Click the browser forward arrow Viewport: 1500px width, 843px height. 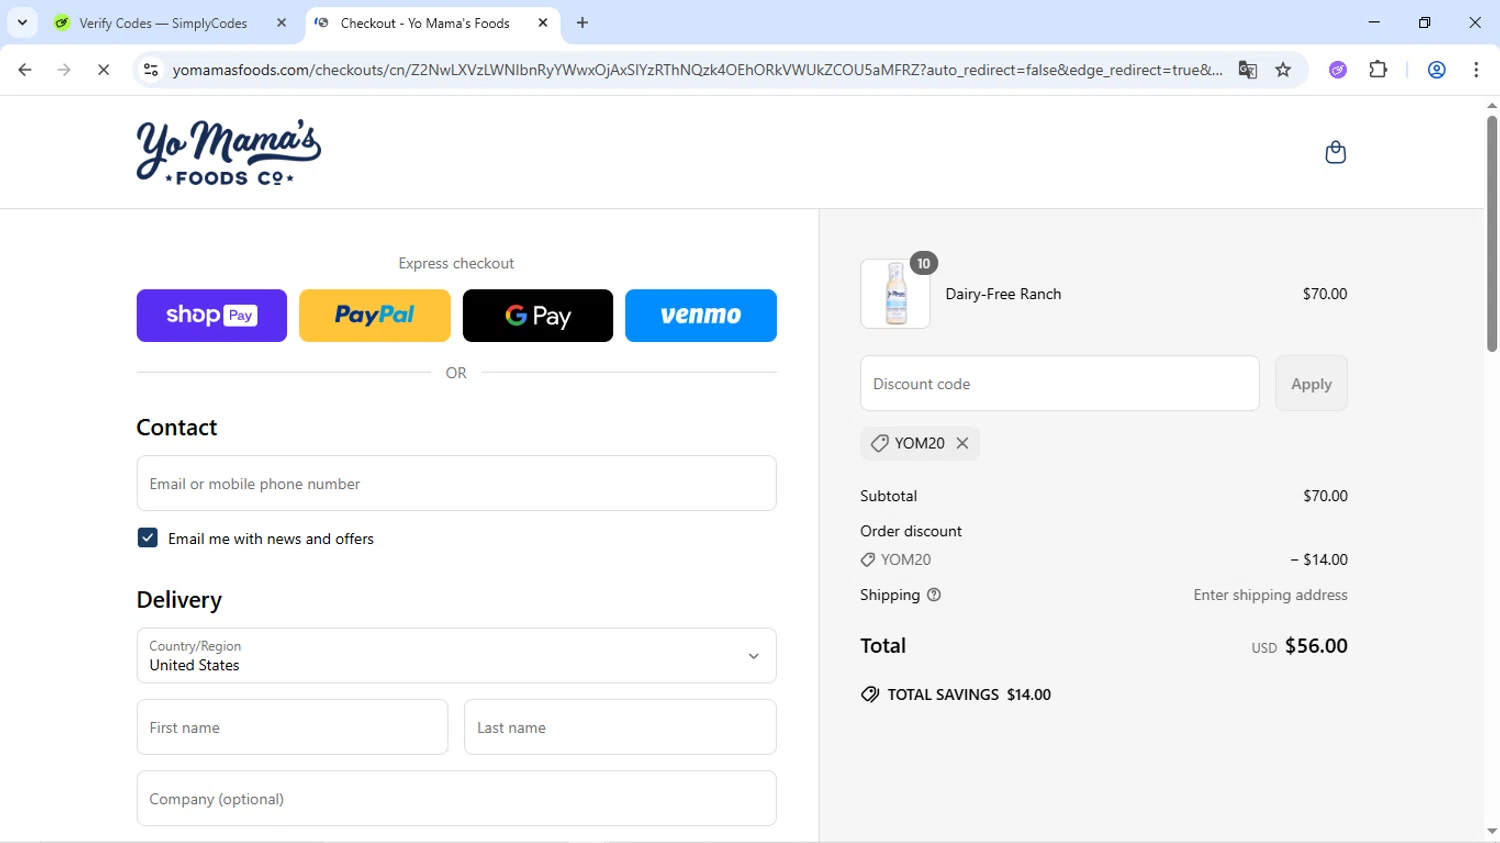[64, 70]
